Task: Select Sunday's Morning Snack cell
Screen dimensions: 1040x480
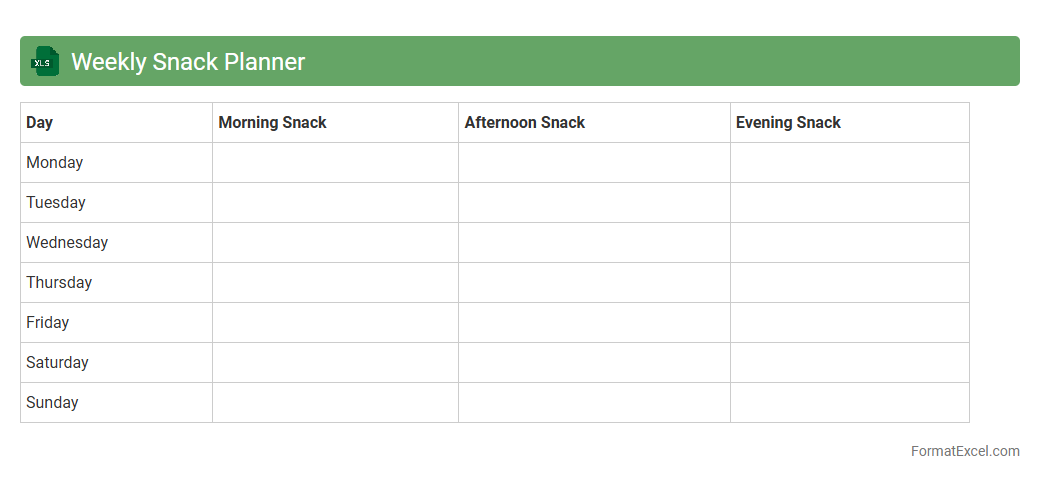Action: (335, 403)
